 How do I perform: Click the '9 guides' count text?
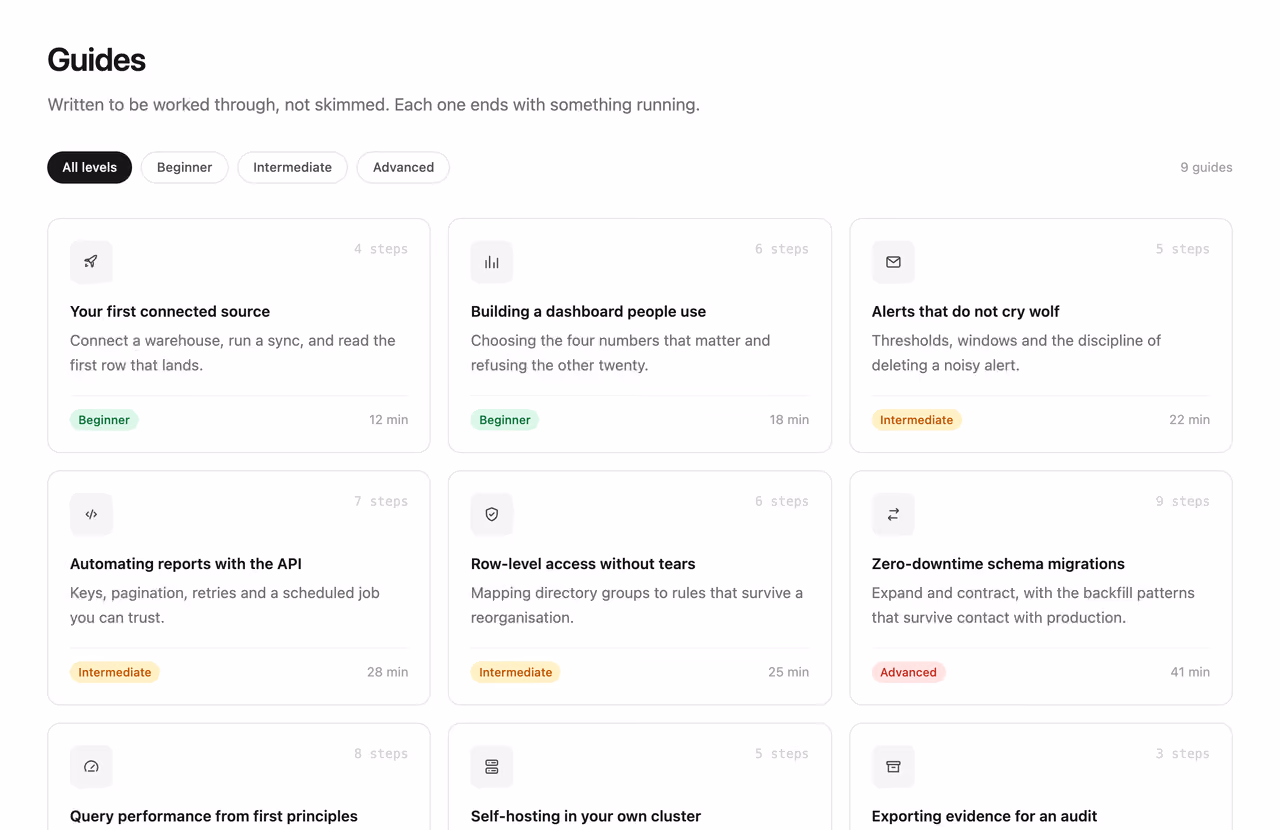click(1206, 167)
